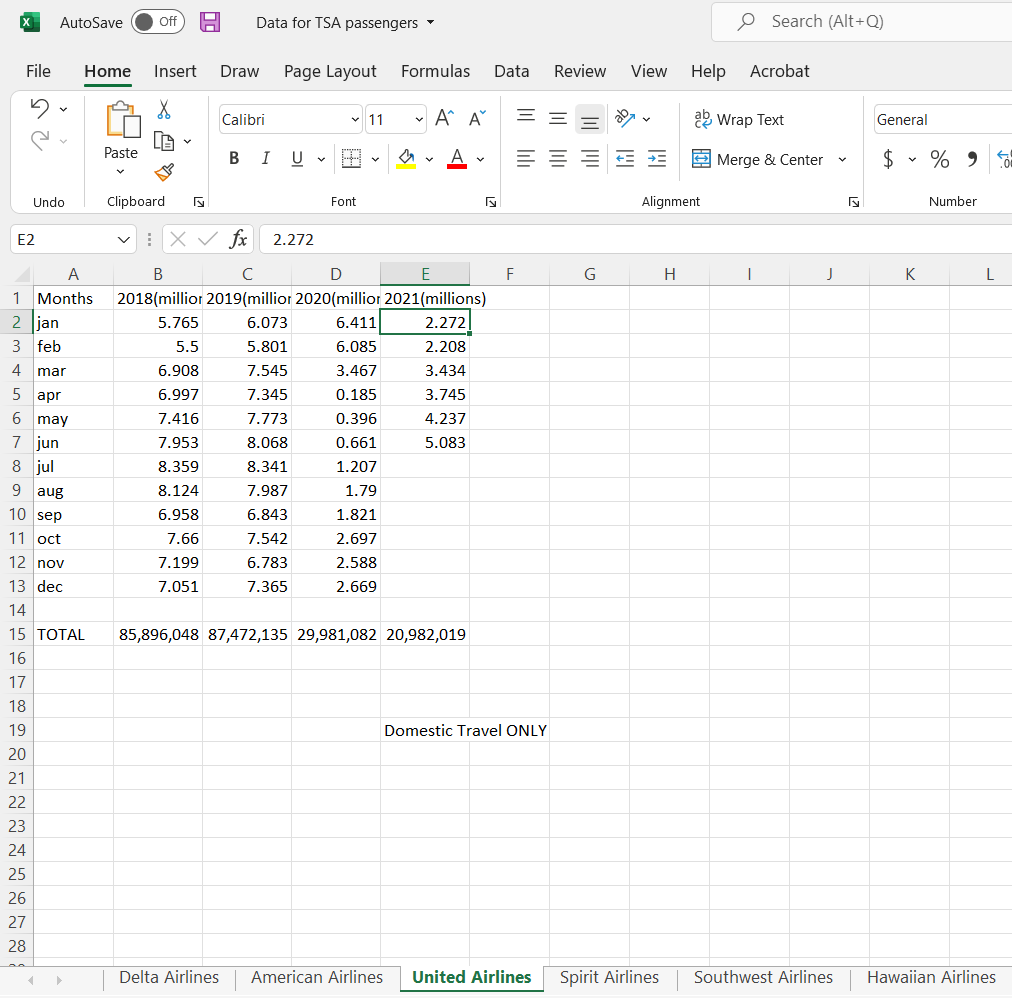
Task: Toggle Bottom Align button
Action: (589, 119)
